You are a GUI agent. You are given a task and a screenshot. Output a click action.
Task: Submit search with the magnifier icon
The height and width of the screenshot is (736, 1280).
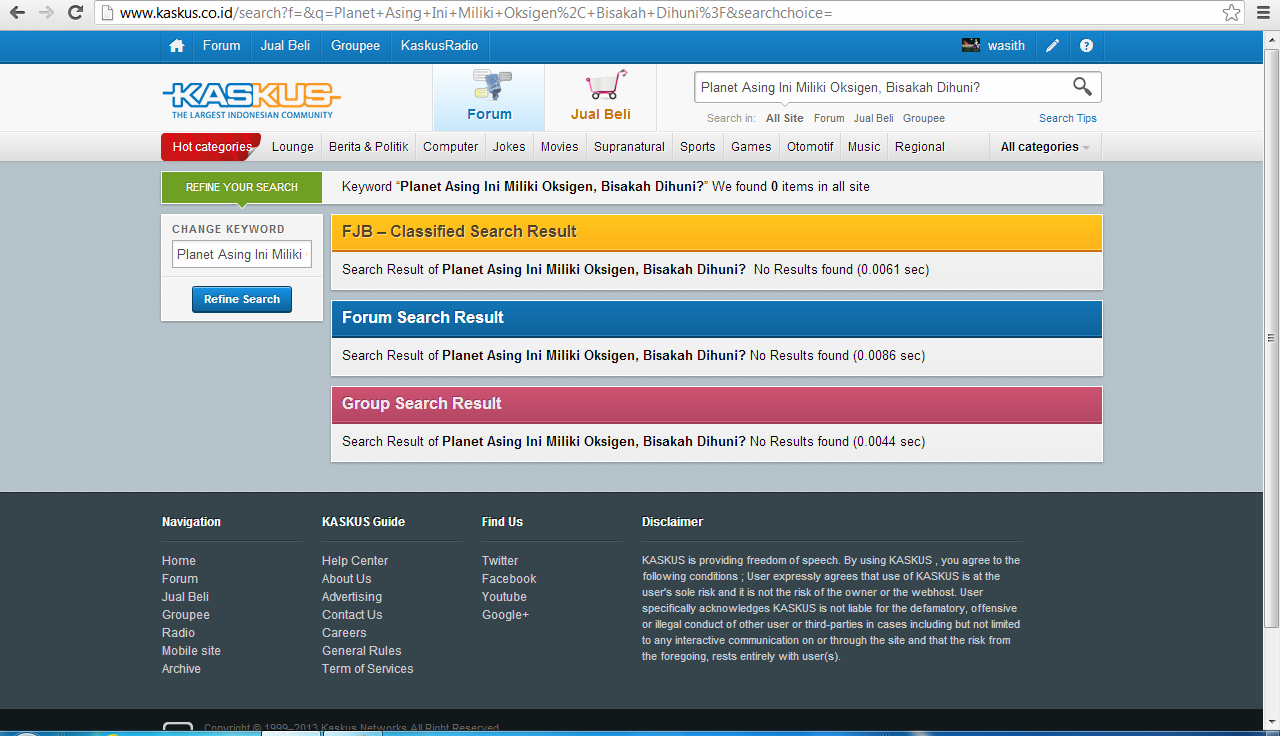click(x=1082, y=87)
